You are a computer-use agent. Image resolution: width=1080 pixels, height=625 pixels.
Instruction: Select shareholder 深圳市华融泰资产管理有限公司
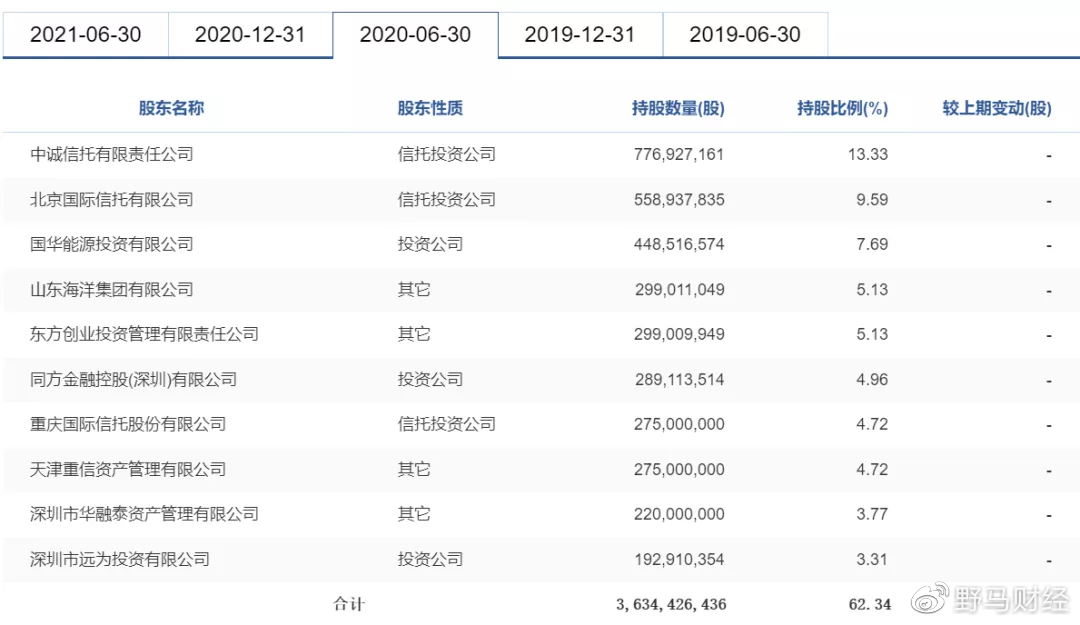[x=145, y=514]
